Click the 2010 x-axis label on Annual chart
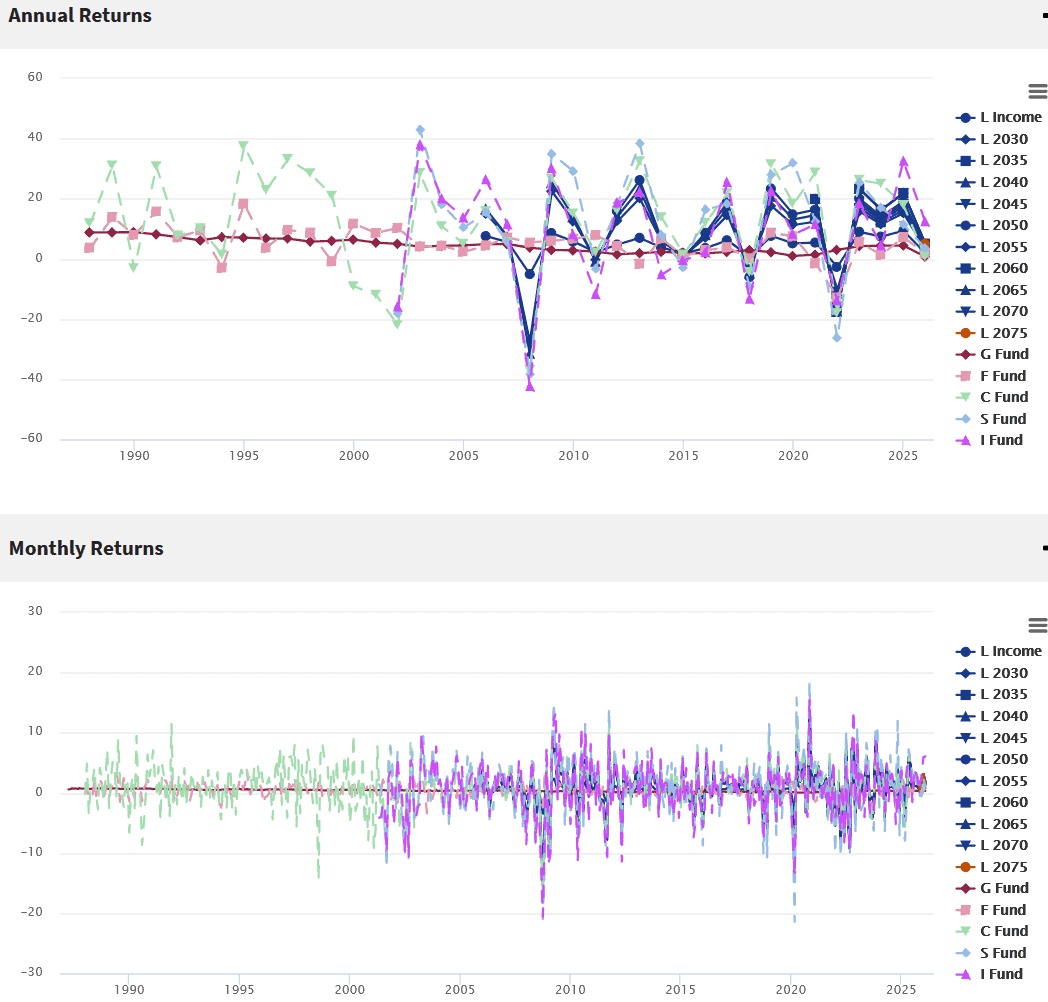 (x=573, y=456)
